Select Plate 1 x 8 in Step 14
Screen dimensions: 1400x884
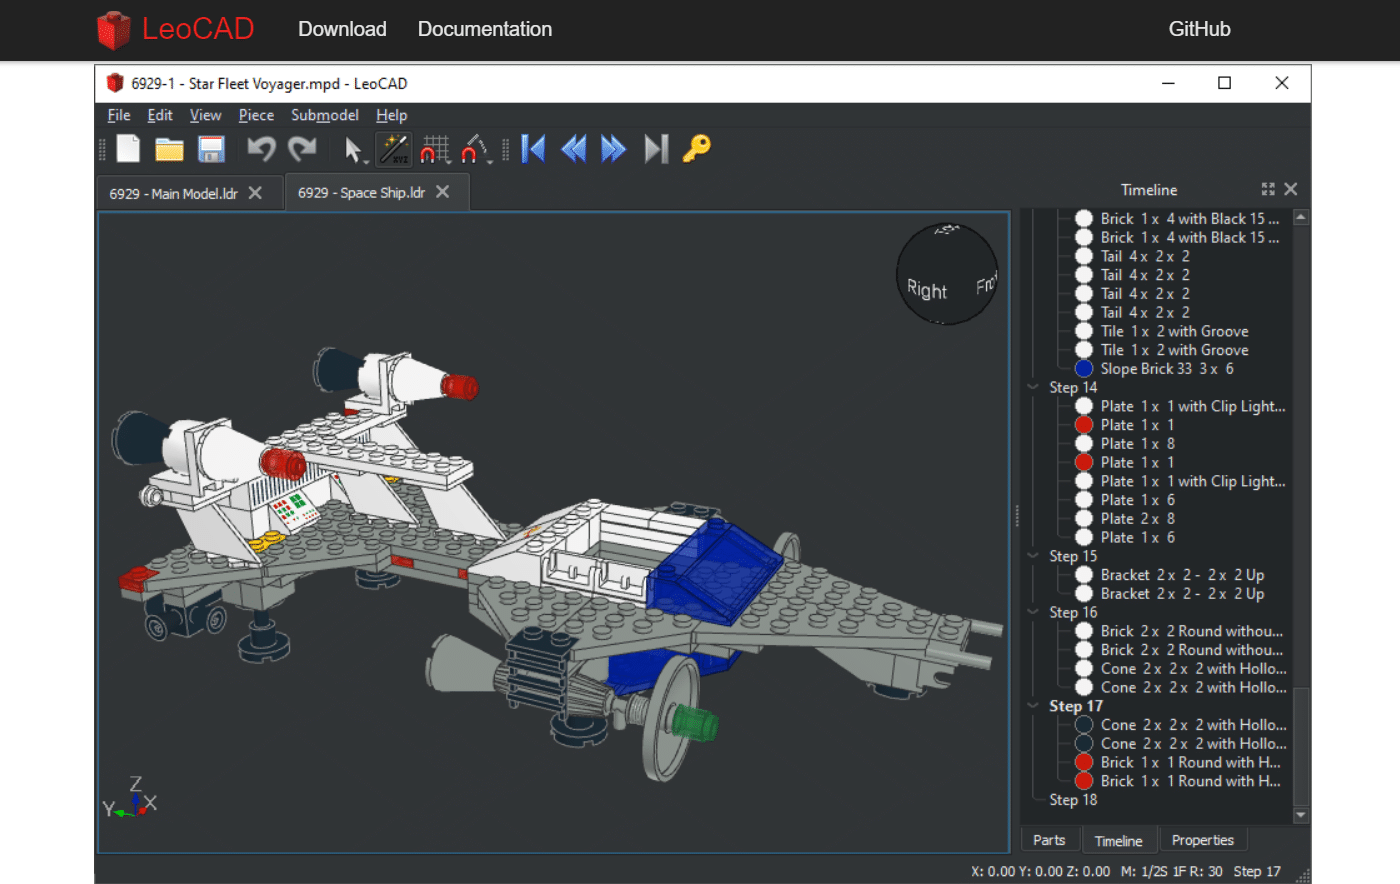coord(1137,444)
